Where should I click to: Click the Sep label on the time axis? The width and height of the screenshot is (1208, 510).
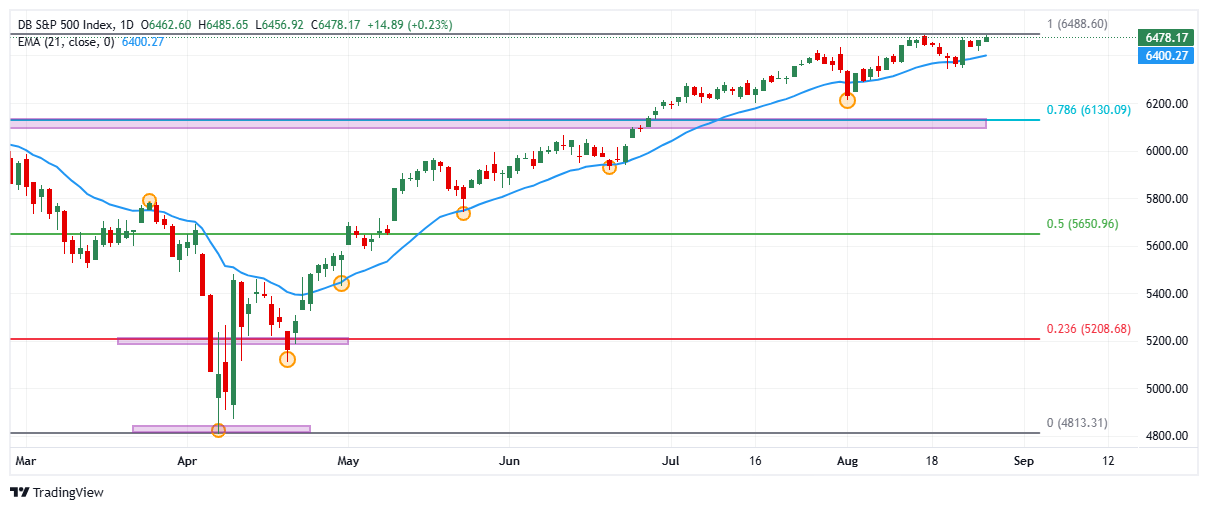[1022, 461]
